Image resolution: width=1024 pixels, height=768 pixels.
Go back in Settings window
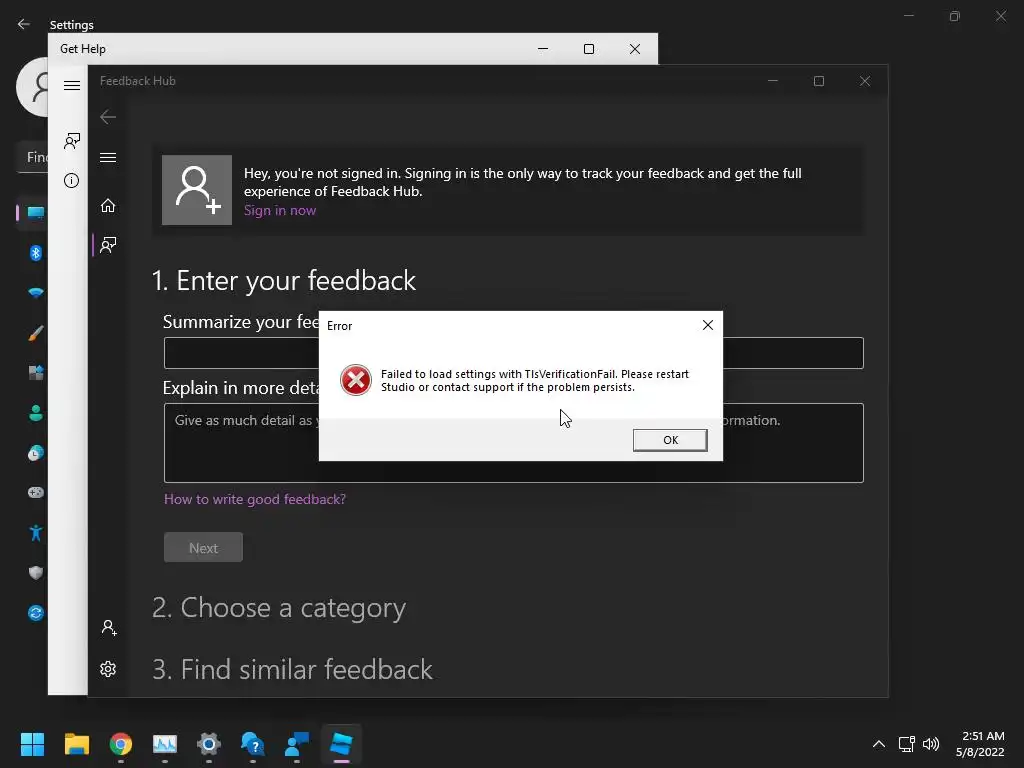[x=24, y=24]
